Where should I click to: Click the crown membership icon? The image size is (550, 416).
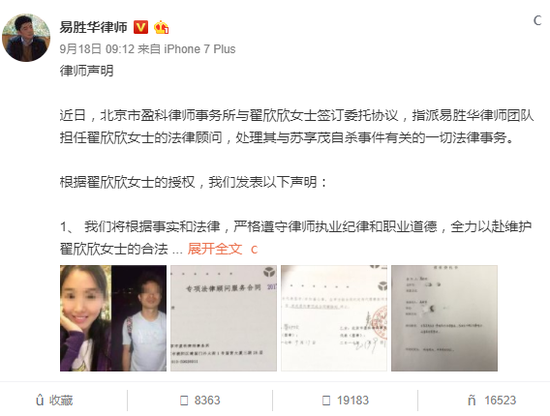pyautogui.click(x=161, y=27)
